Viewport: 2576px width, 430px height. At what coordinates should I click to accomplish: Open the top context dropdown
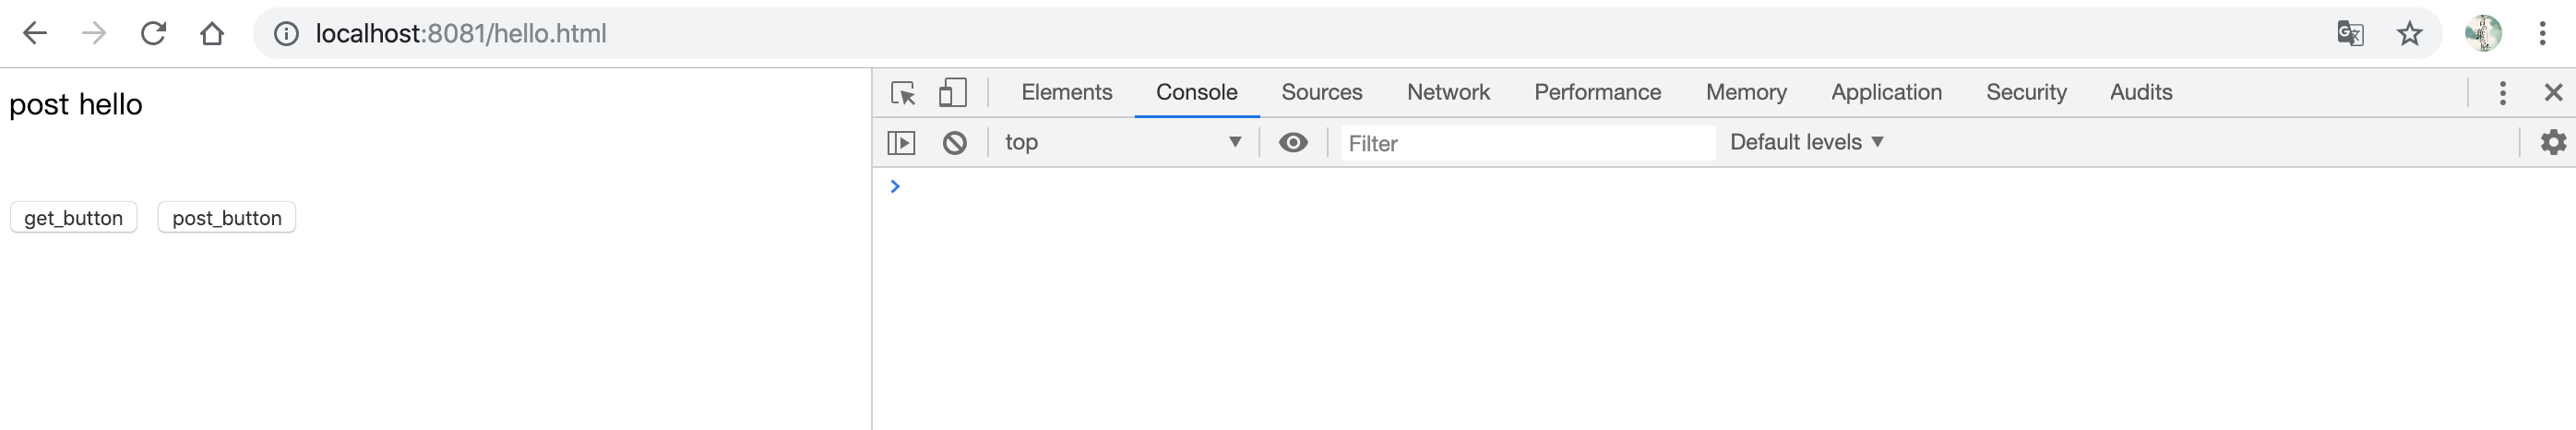1122,143
